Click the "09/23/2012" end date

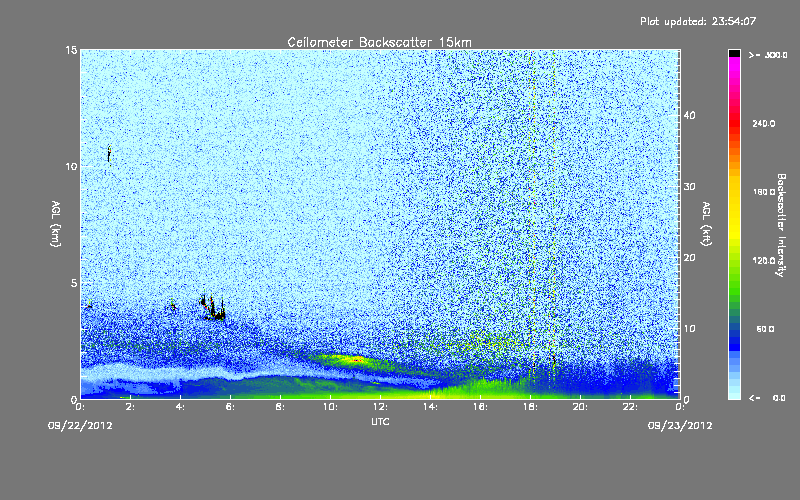(680, 426)
